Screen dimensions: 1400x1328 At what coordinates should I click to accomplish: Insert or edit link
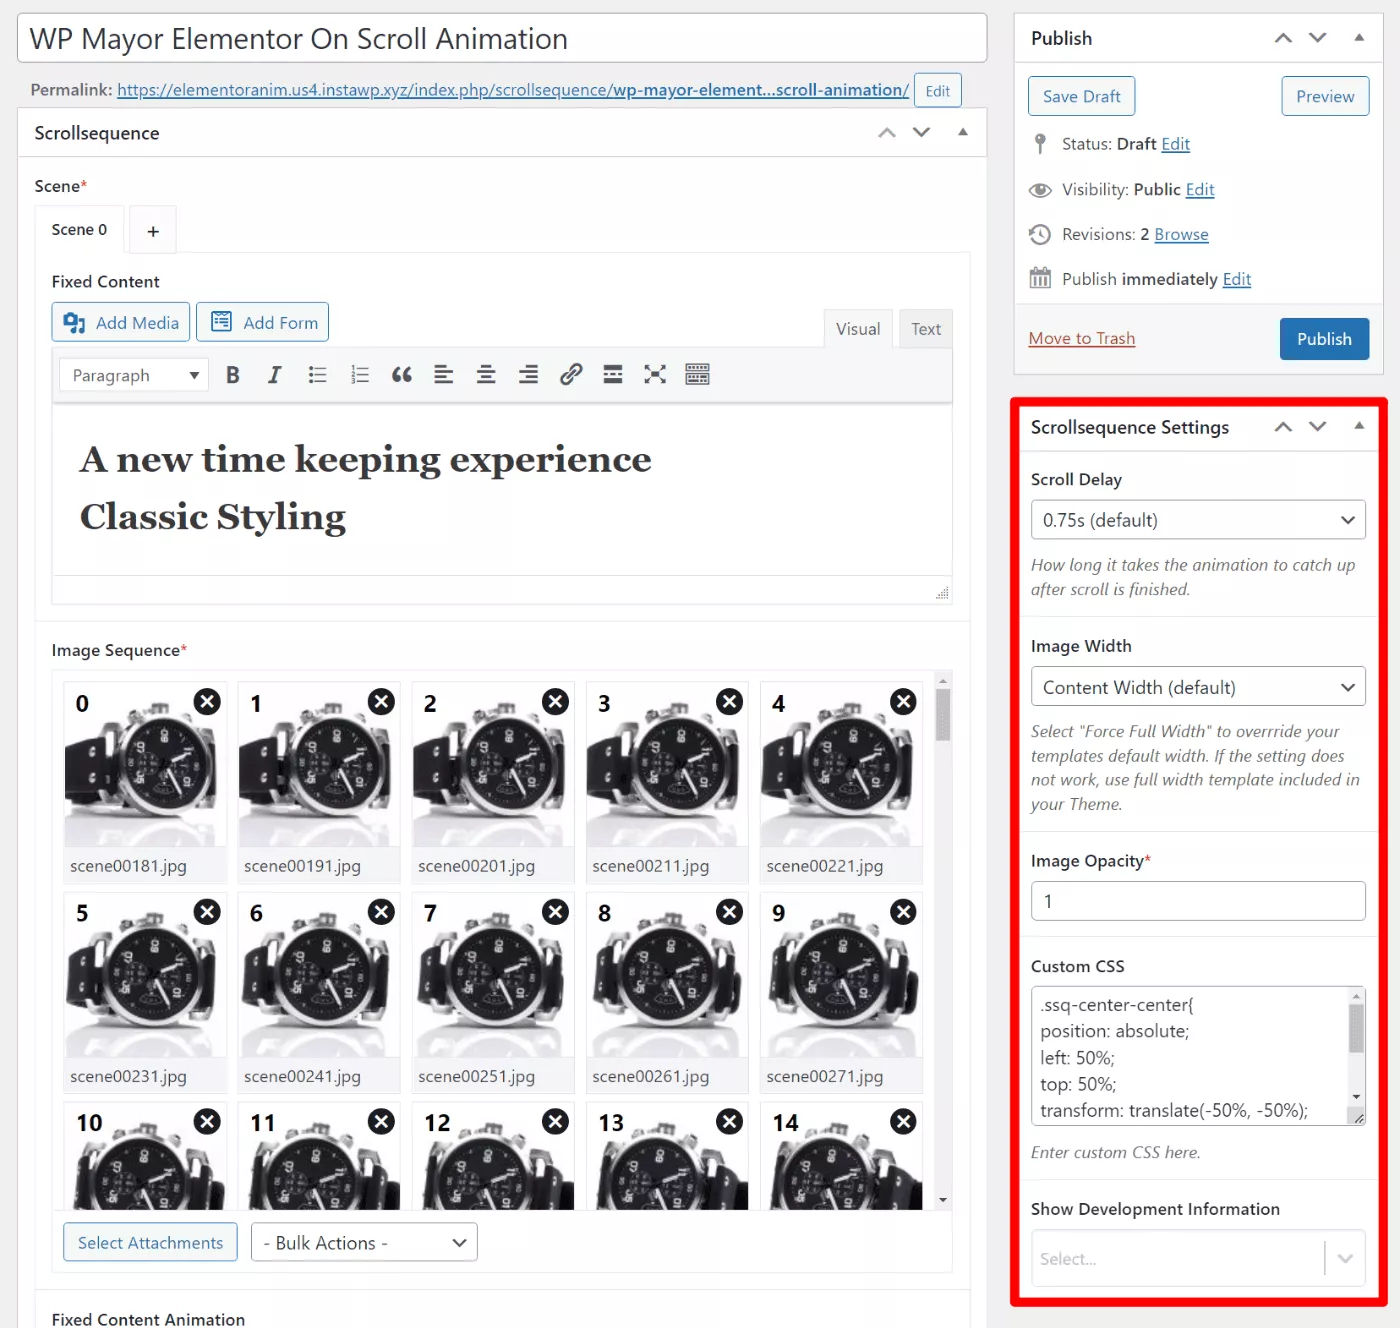571,375
